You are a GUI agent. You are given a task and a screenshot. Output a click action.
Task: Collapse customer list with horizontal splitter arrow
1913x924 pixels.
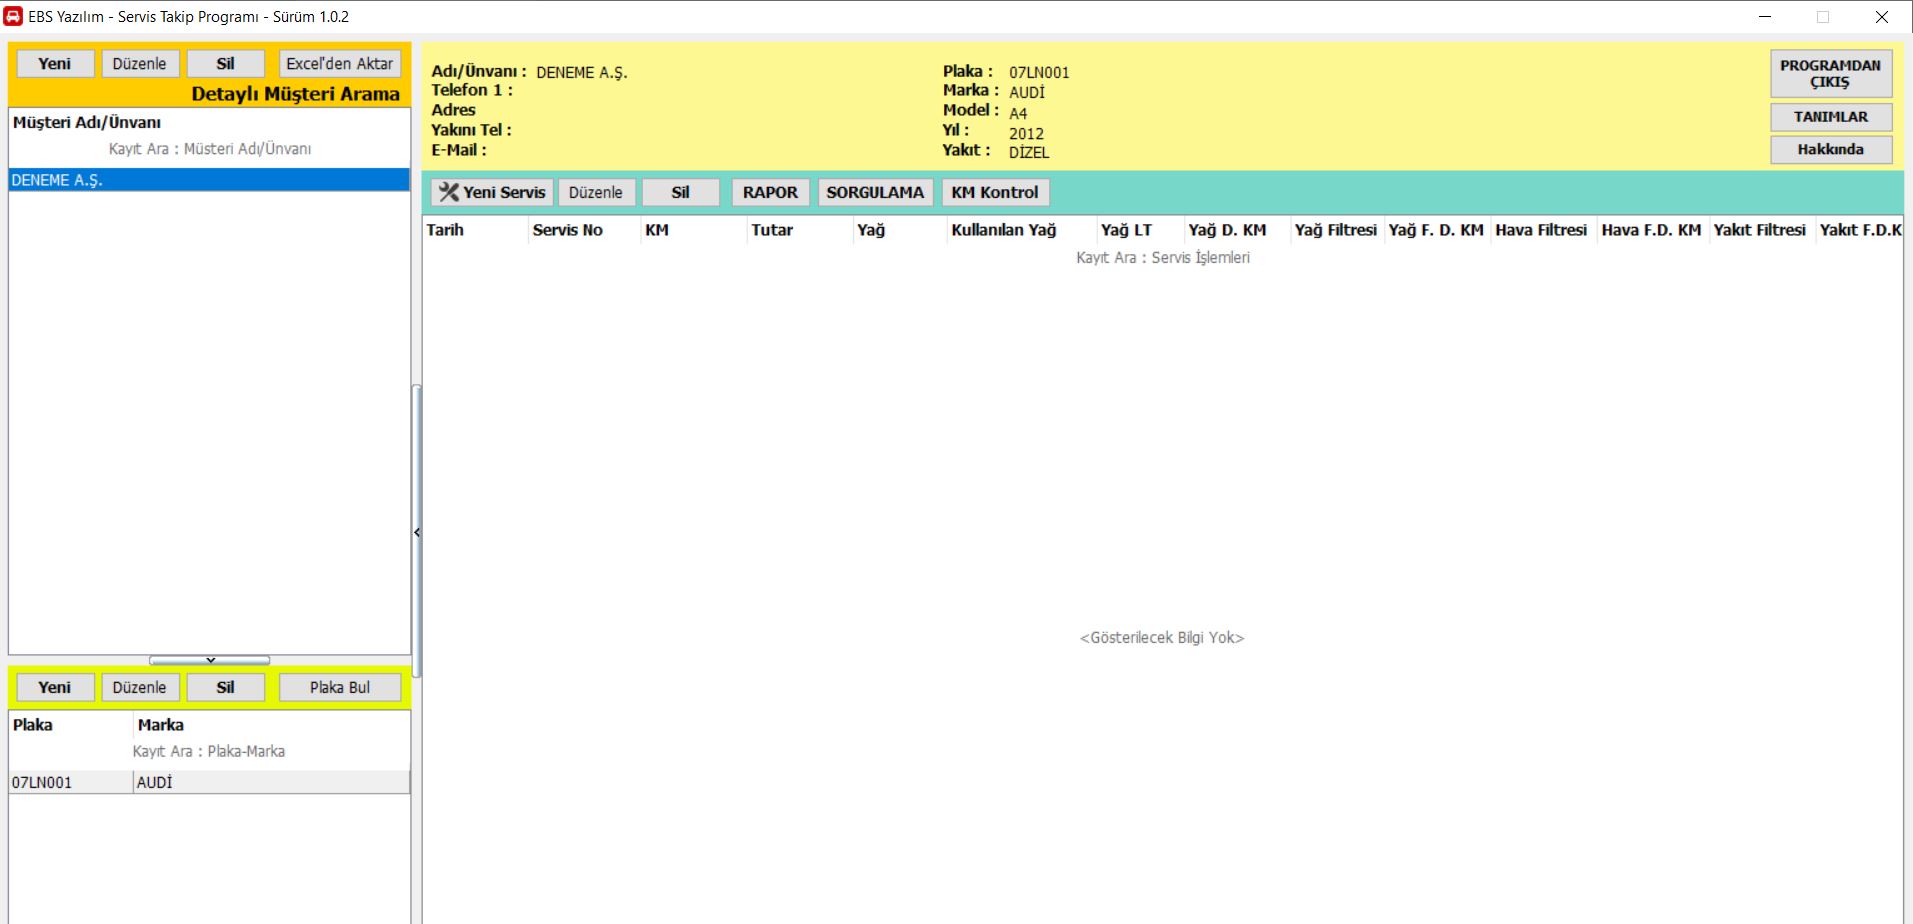210,660
